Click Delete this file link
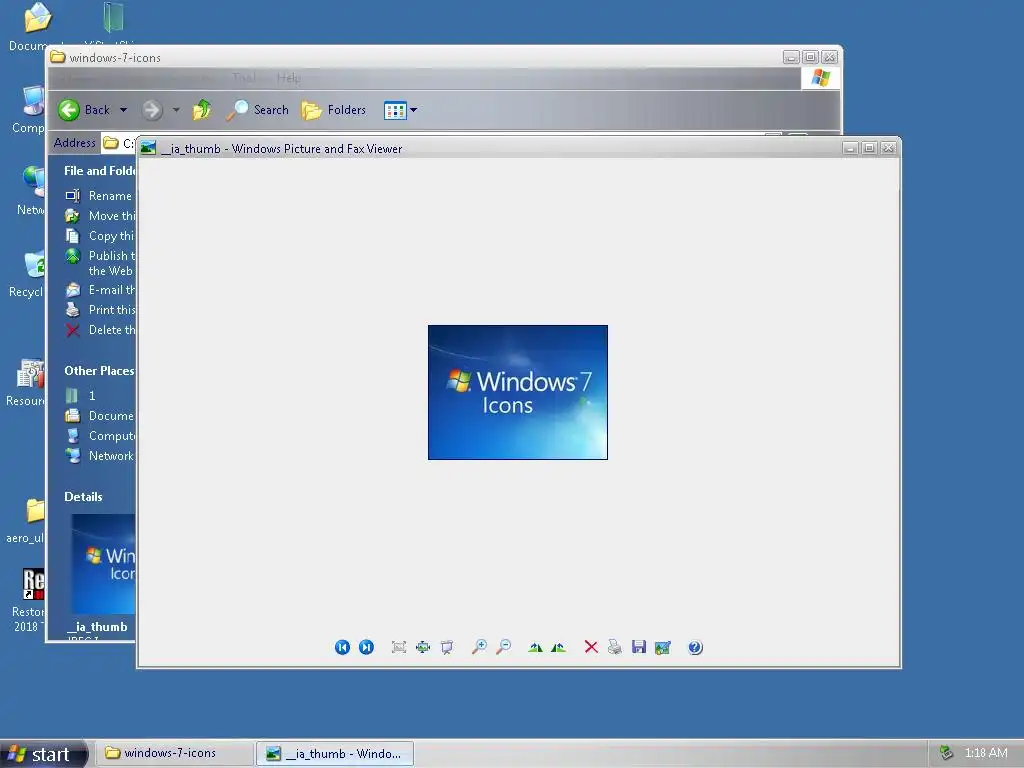 click(100, 330)
